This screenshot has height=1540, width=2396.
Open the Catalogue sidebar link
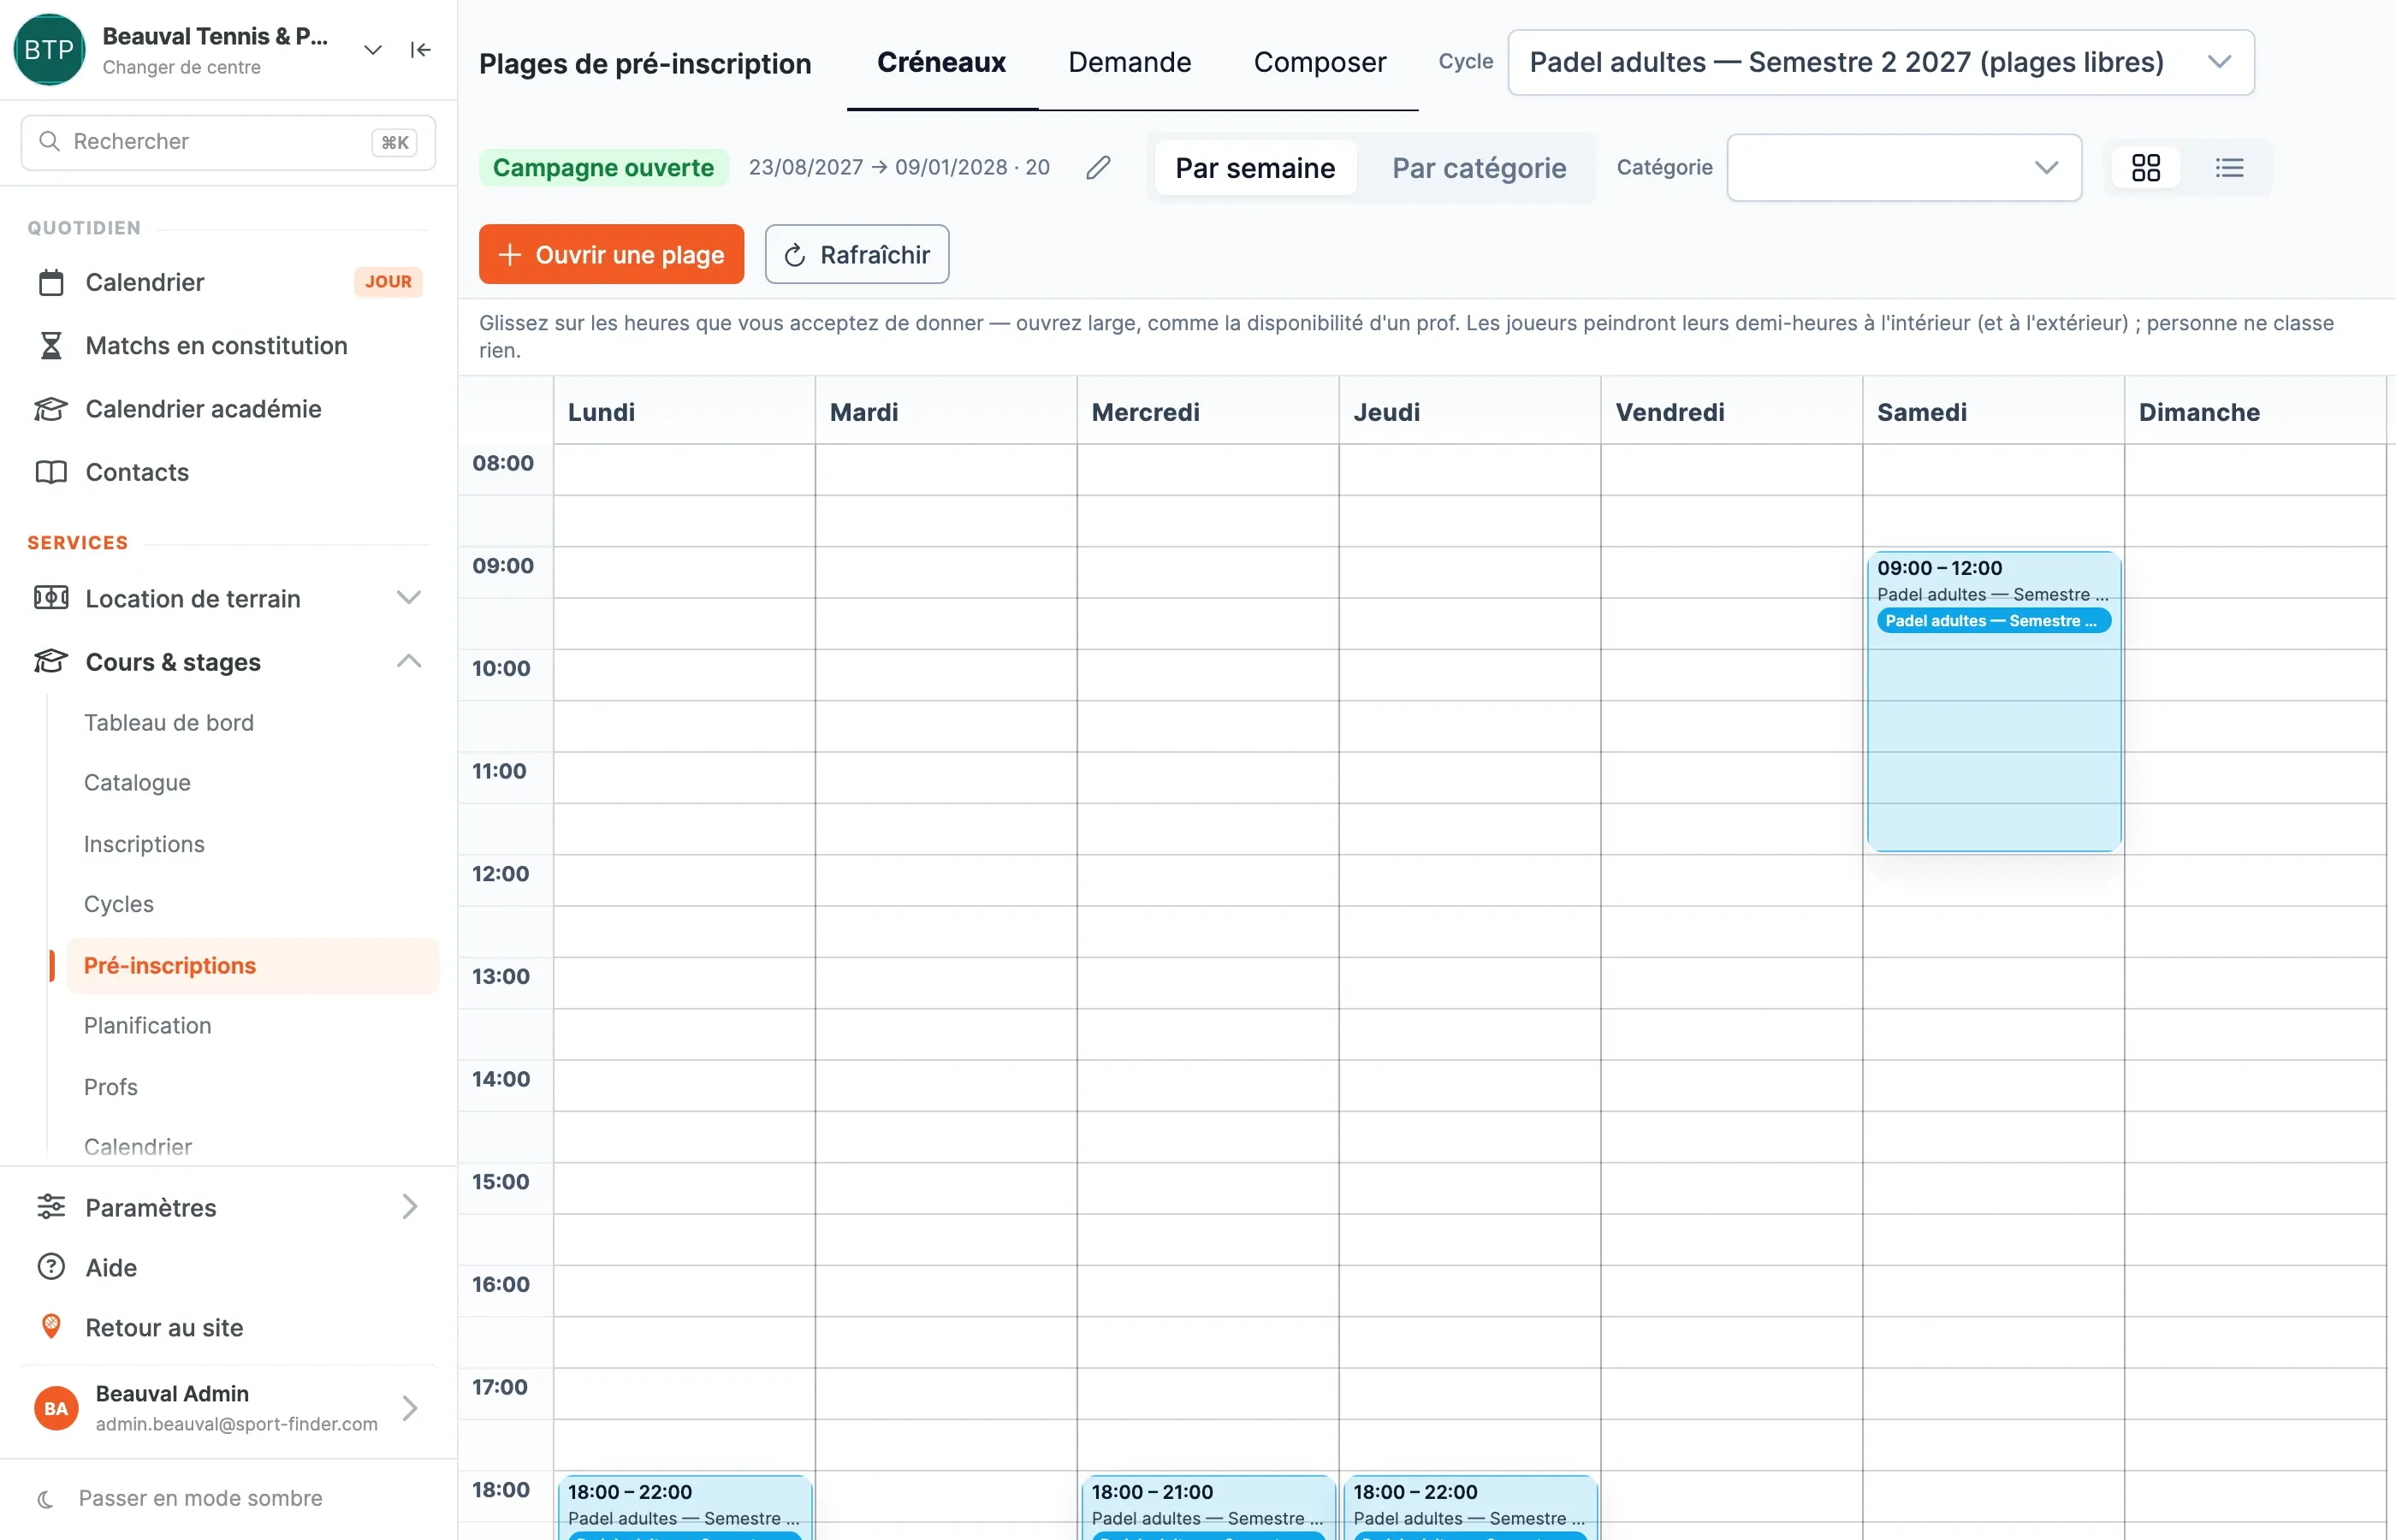(137, 783)
